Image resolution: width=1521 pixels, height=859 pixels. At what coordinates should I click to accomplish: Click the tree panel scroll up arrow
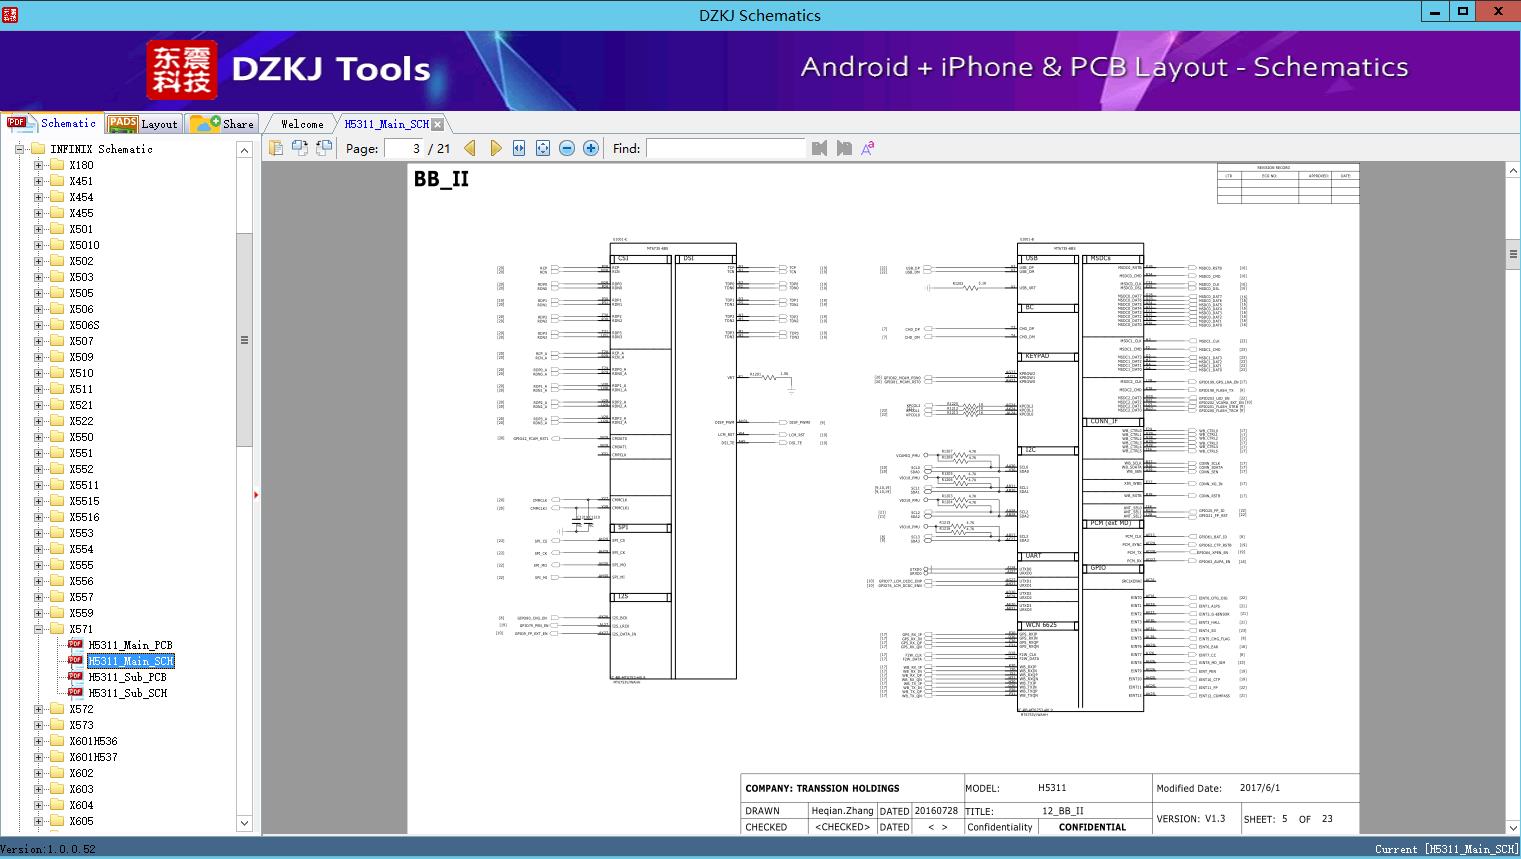(244, 150)
